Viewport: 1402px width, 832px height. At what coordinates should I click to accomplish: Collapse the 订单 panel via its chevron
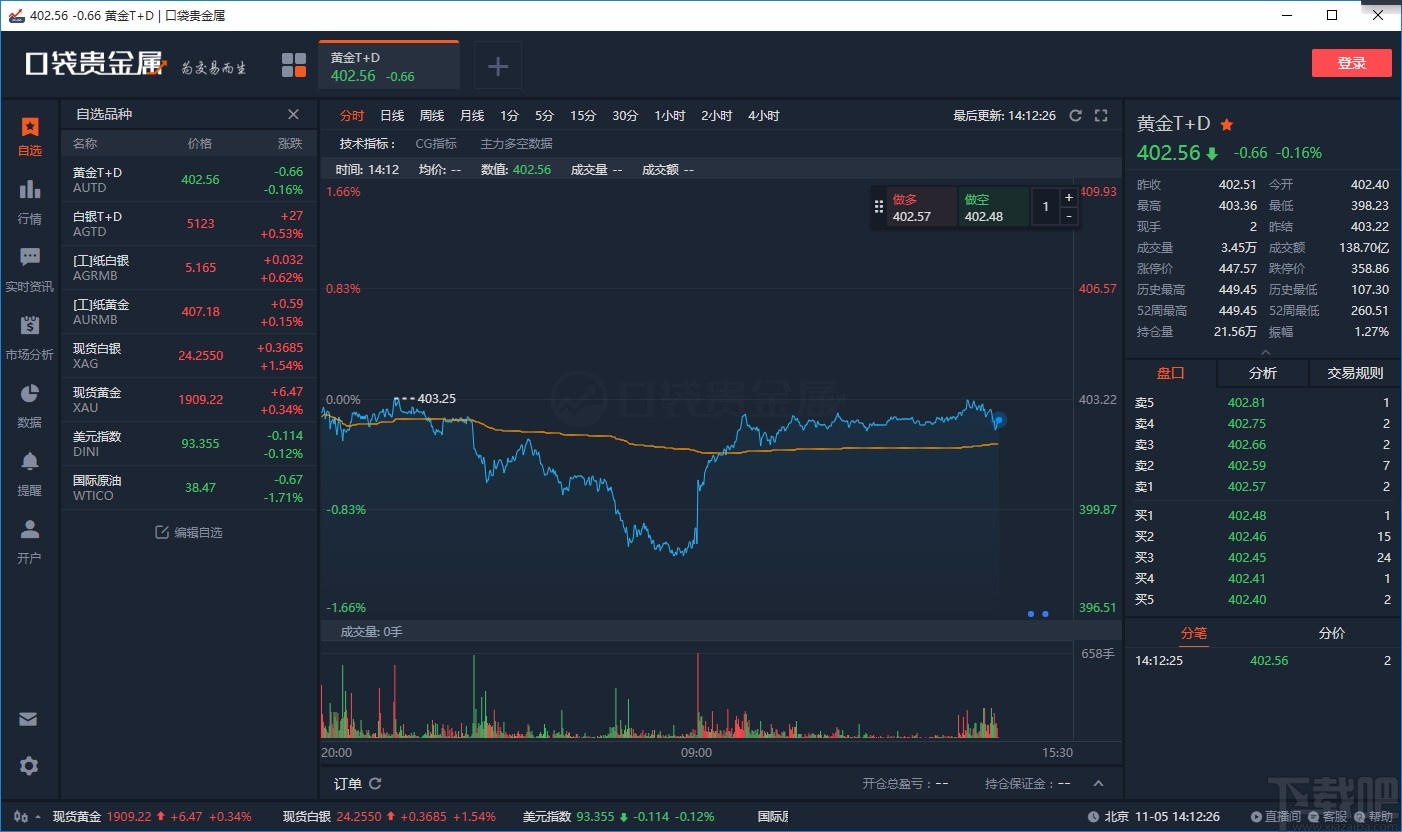1098,783
